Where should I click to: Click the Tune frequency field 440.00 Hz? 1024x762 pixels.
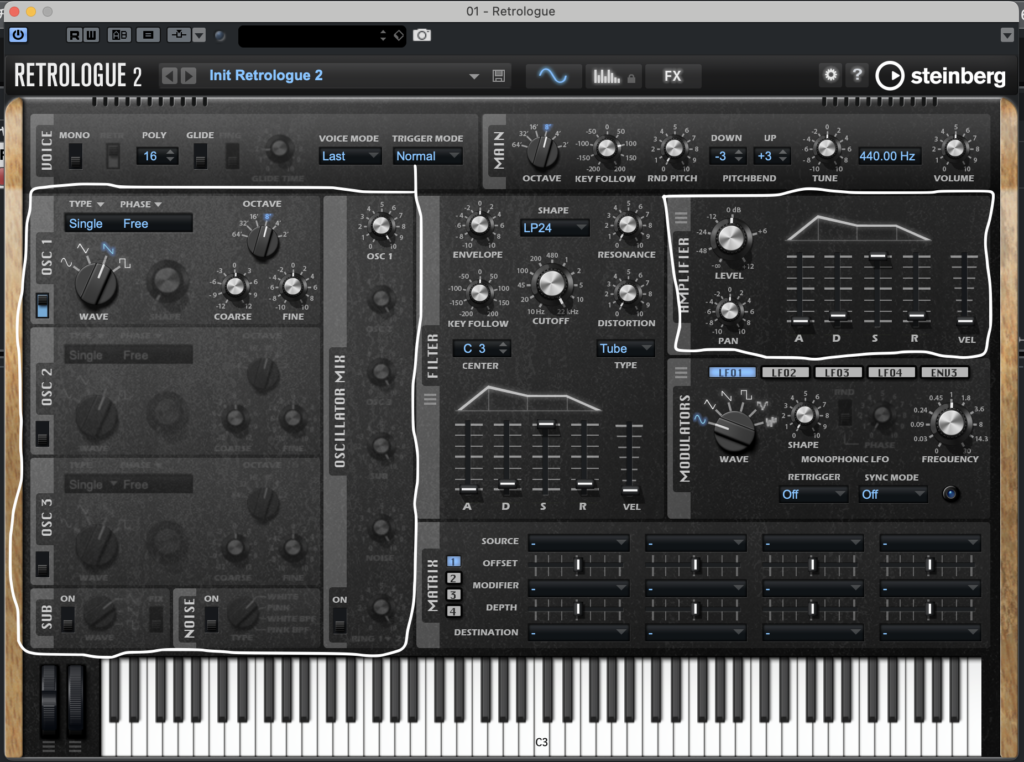point(887,156)
